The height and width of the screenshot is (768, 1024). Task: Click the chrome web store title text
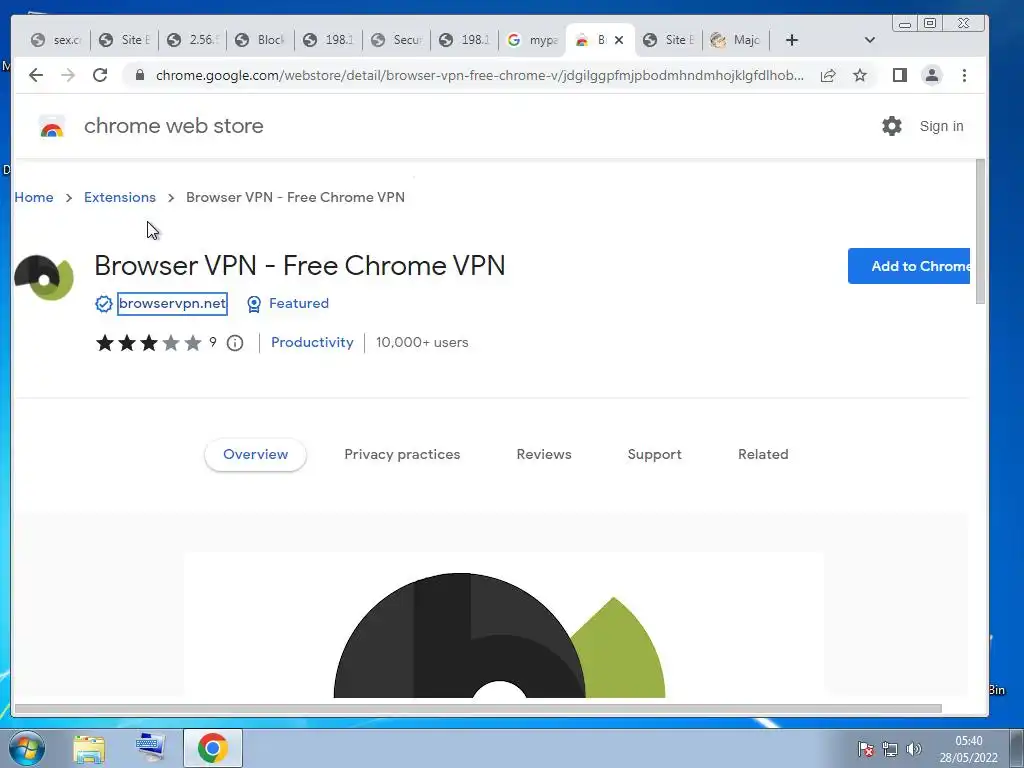coord(174,125)
